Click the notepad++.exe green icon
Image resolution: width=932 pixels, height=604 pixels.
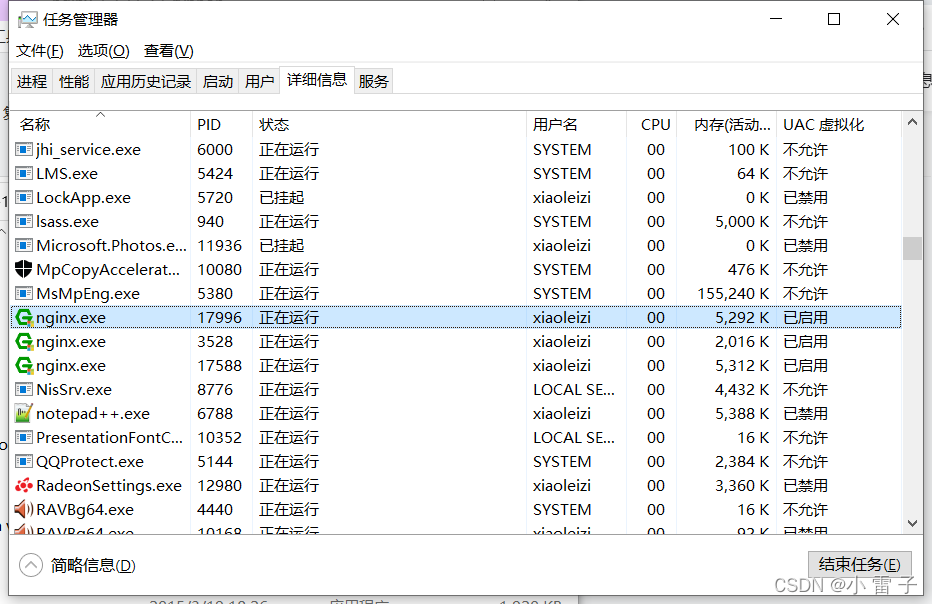coord(22,413)
